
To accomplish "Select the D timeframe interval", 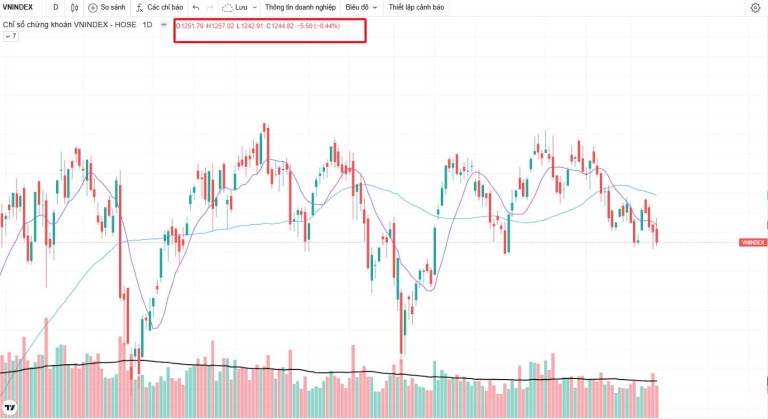I will click(x=55, y=7).
